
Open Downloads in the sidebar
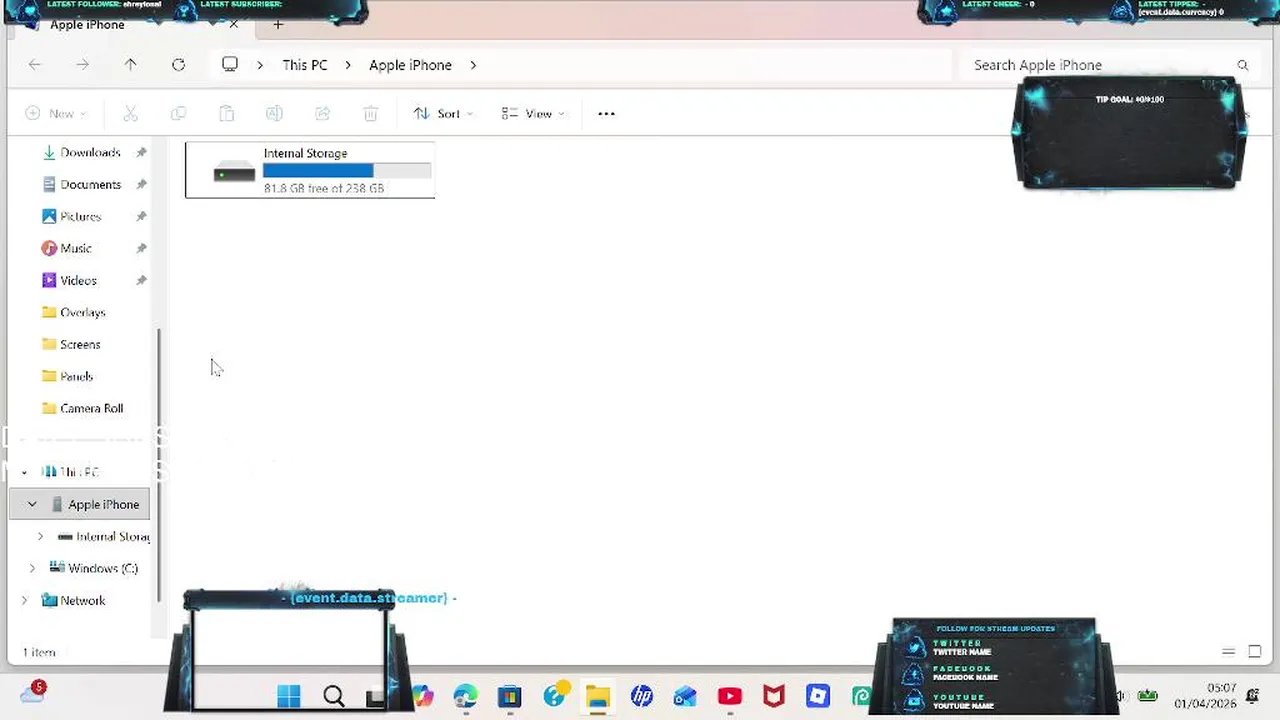[x=90, y=153]
